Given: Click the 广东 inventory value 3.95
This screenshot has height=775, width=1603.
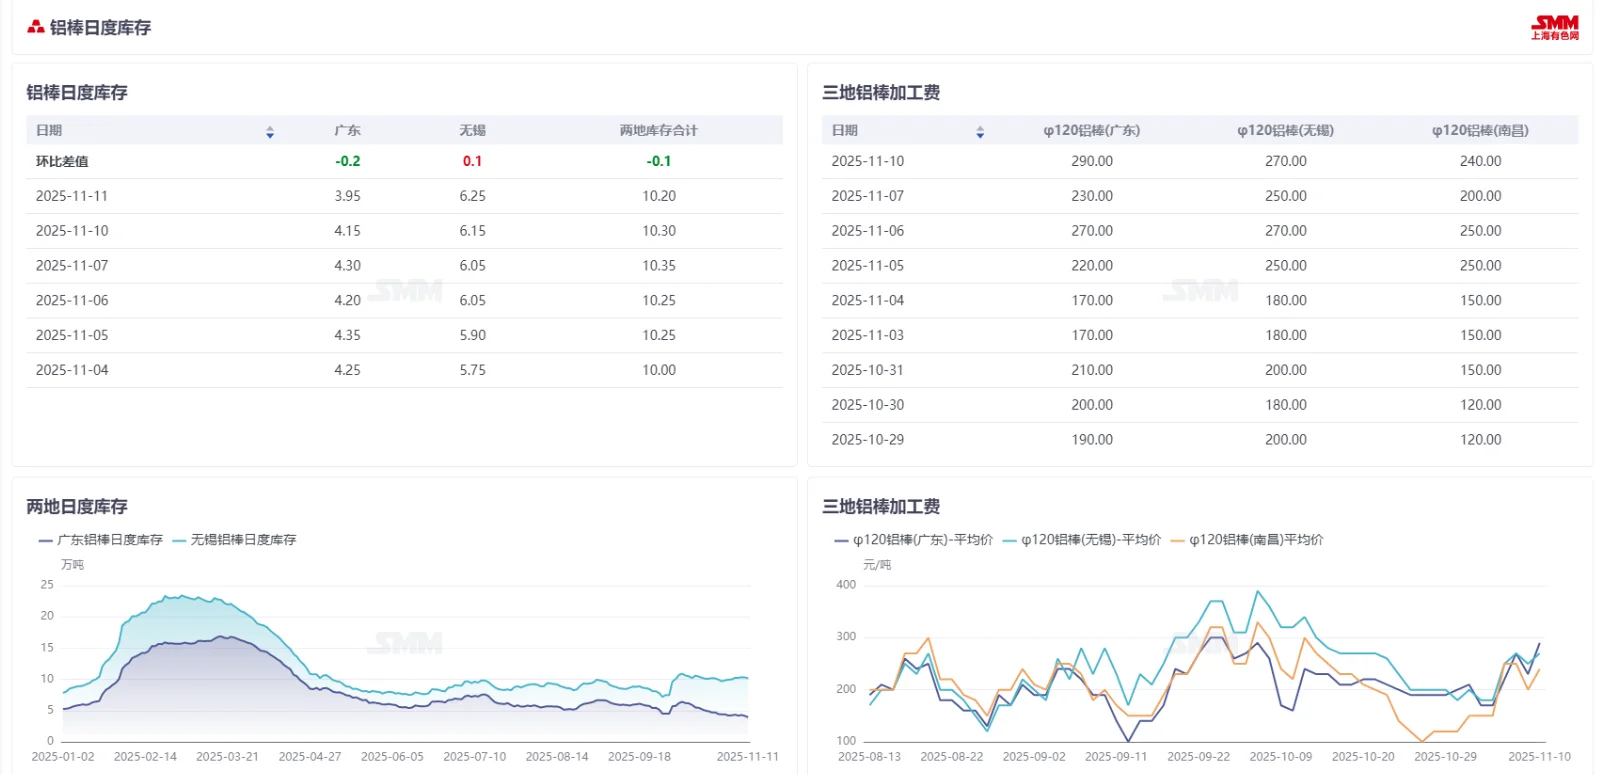Looking at the screenshot, I should [348, 196].
